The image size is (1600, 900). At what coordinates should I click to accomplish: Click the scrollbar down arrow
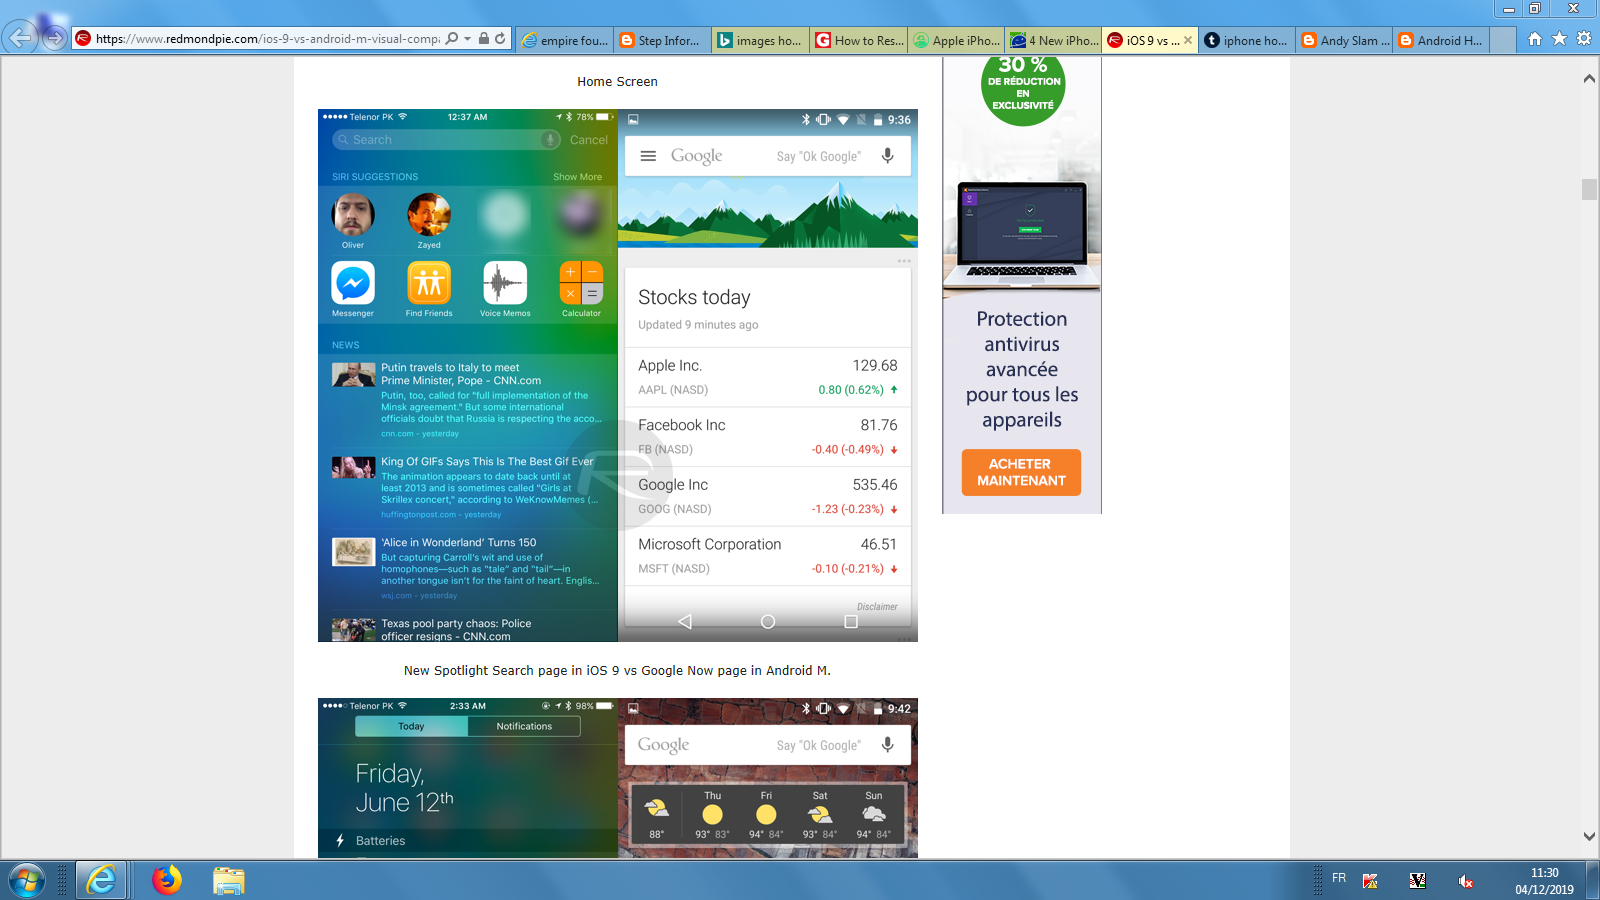click(x=1589, y=836)
